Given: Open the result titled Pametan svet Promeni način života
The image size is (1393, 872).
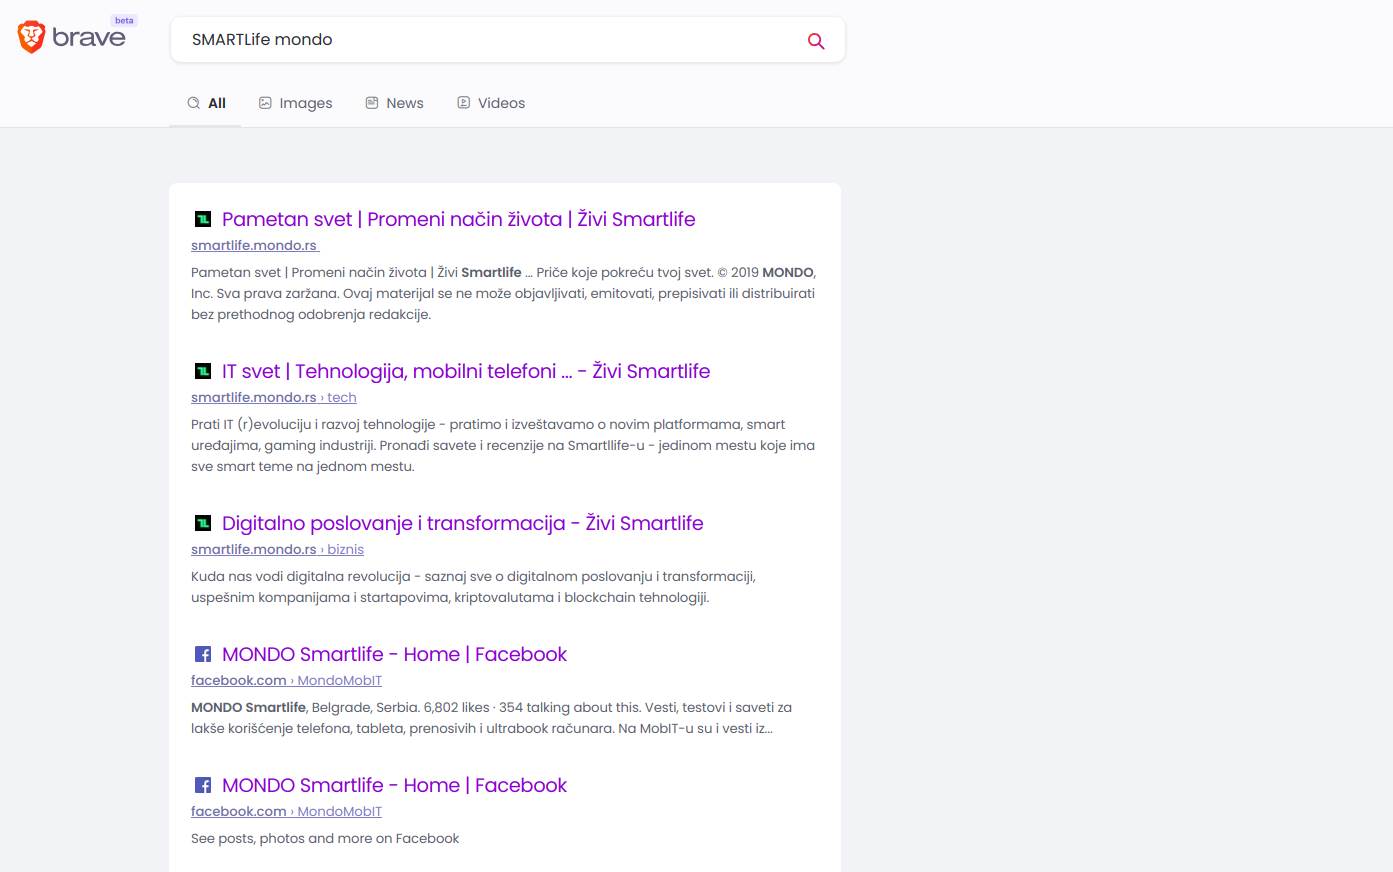Looking at the screenshot, I should [458, 219].
